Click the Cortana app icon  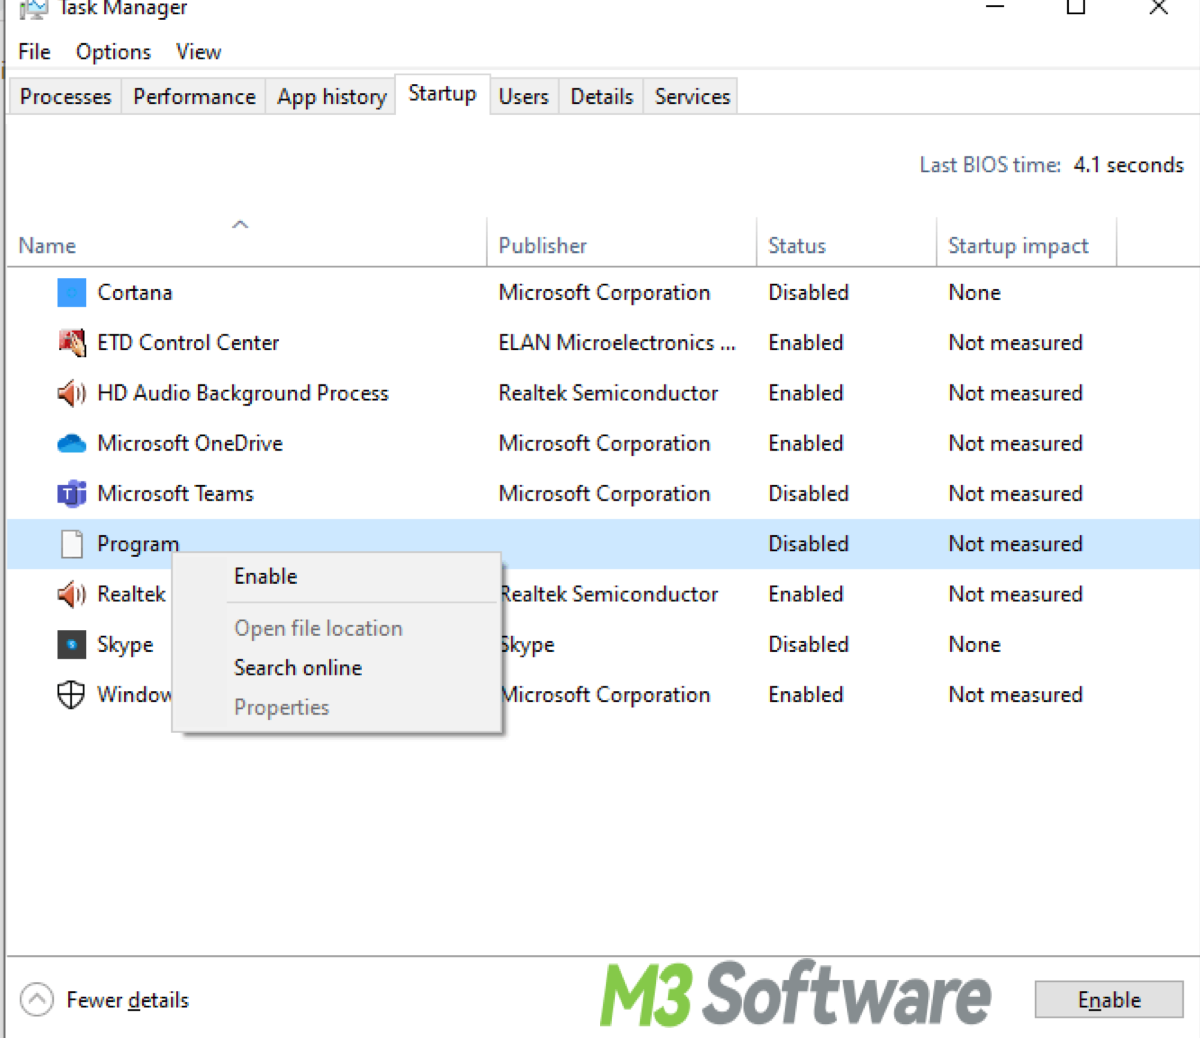[x=72, y=293]
